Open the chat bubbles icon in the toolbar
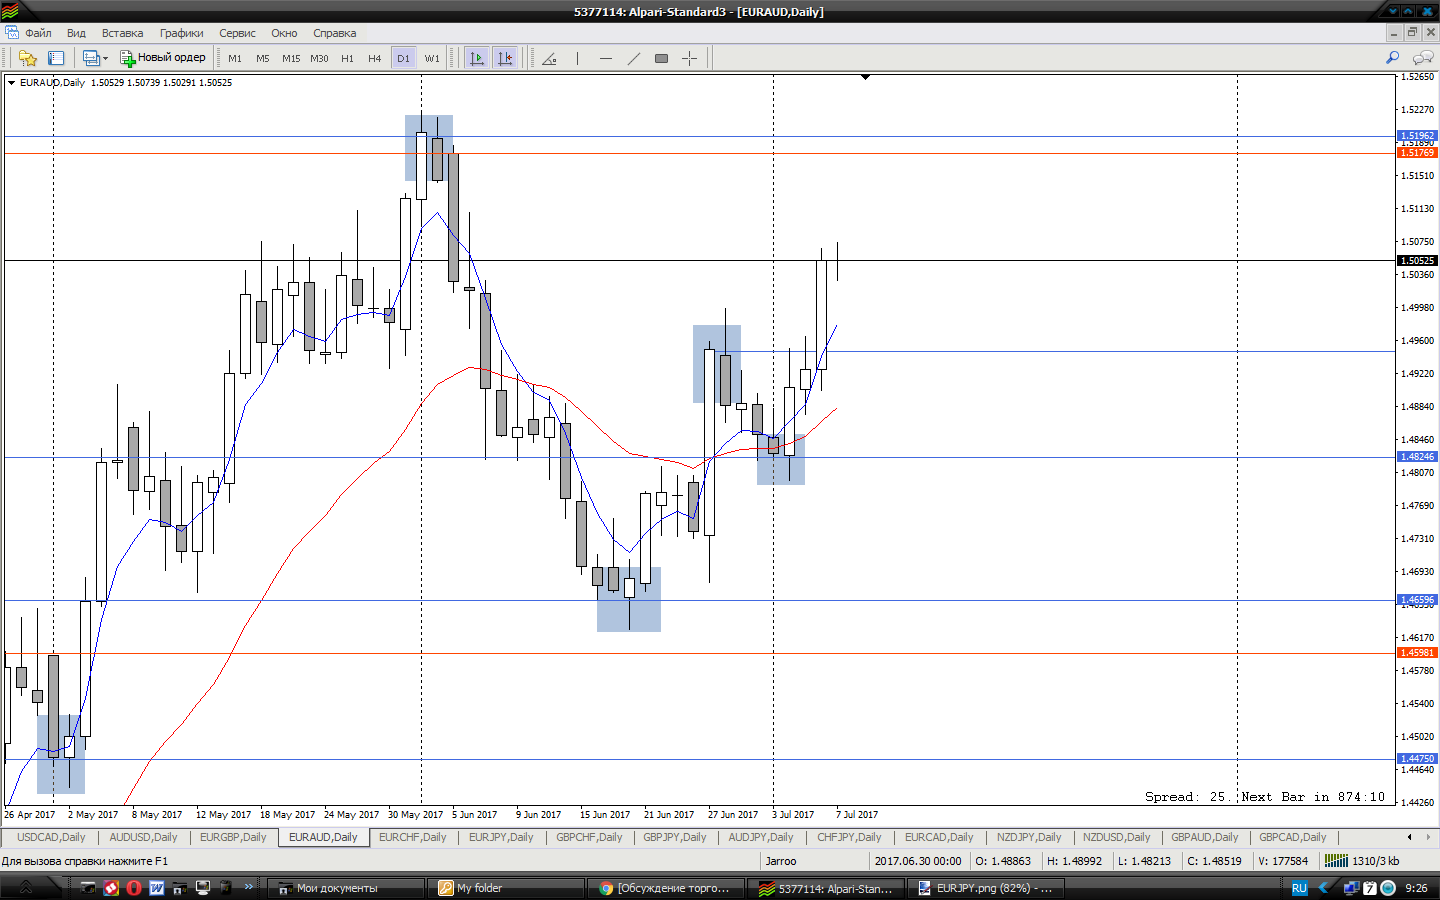Image resolution: width=1440 pixels, height=900 pixels. click(x=1422, y=58)
